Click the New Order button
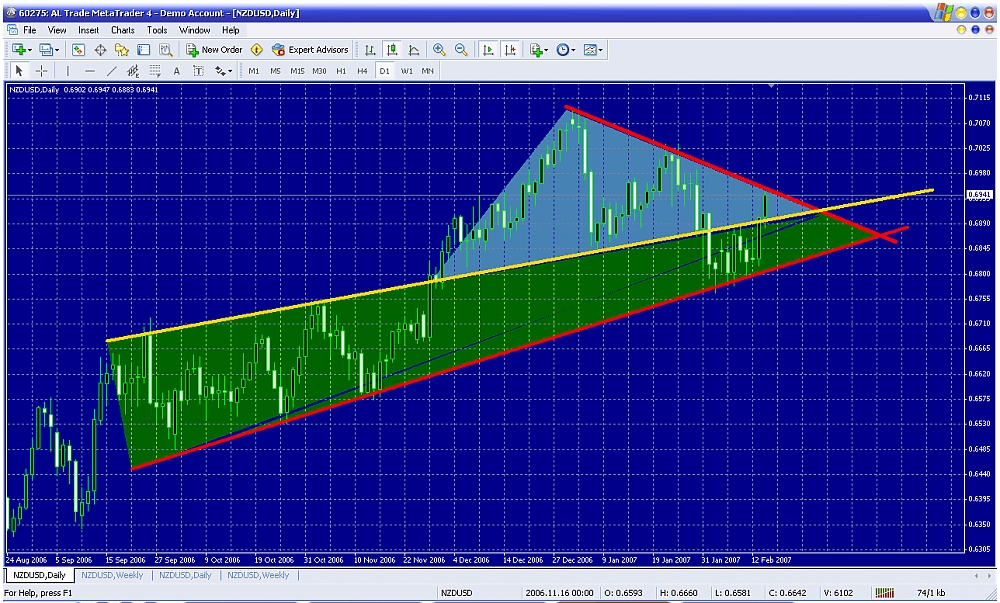 [214, 50]
